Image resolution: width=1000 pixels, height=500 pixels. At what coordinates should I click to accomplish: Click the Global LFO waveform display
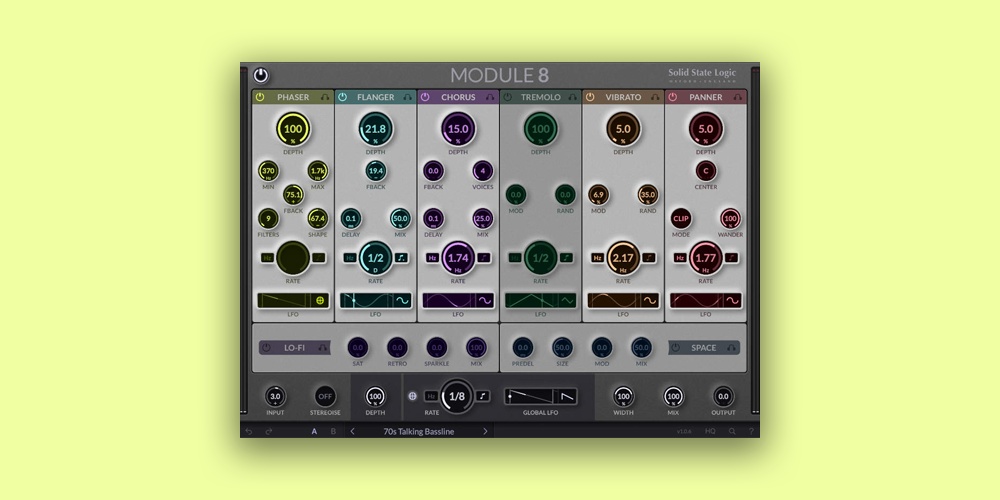(x=531, y=396)
